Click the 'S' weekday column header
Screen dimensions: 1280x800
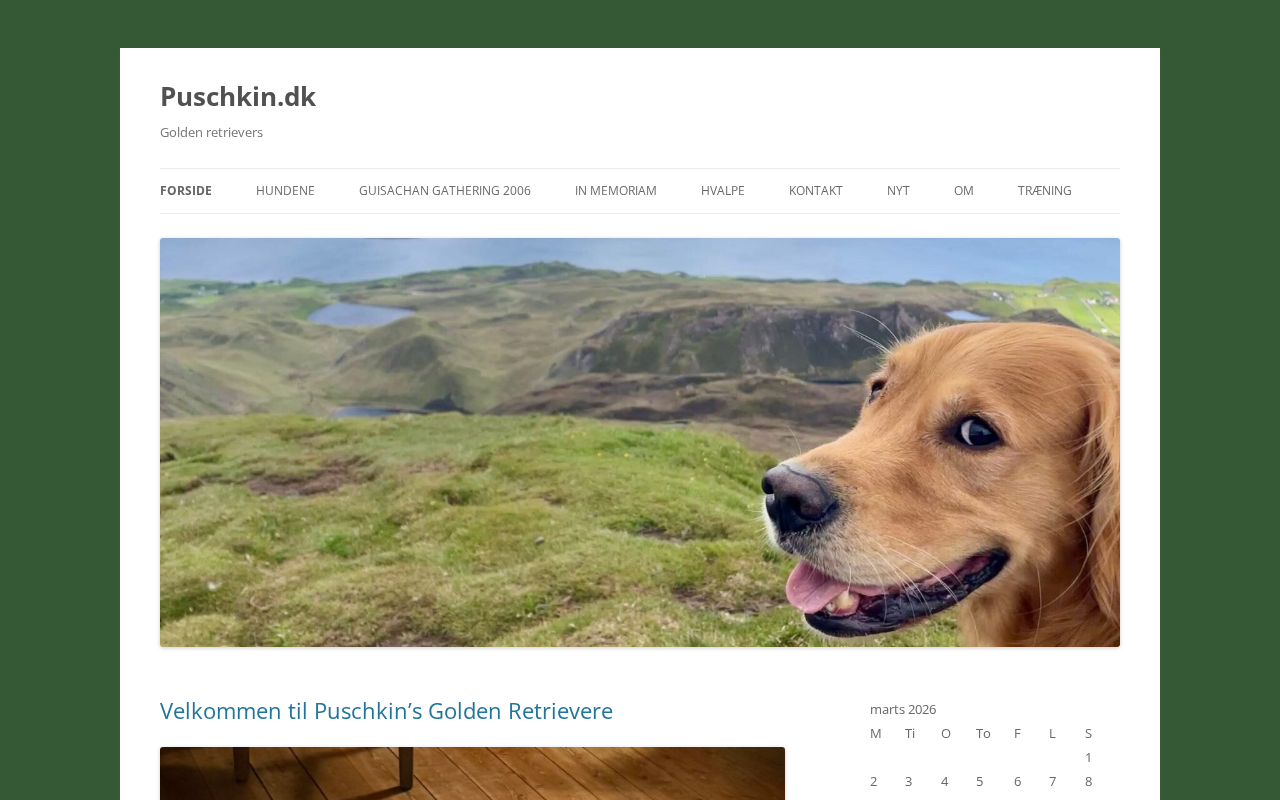(x=1089, y=733)
